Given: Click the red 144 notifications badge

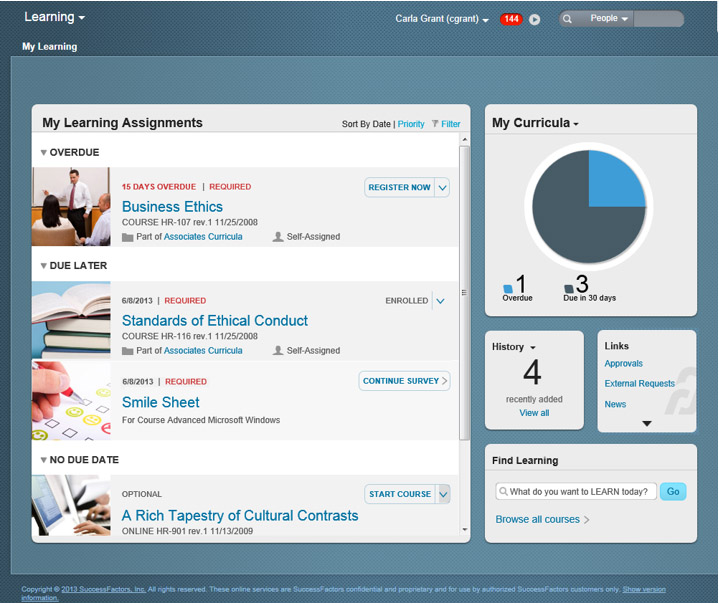Looking at the screenshot, I should coord(511,19).
